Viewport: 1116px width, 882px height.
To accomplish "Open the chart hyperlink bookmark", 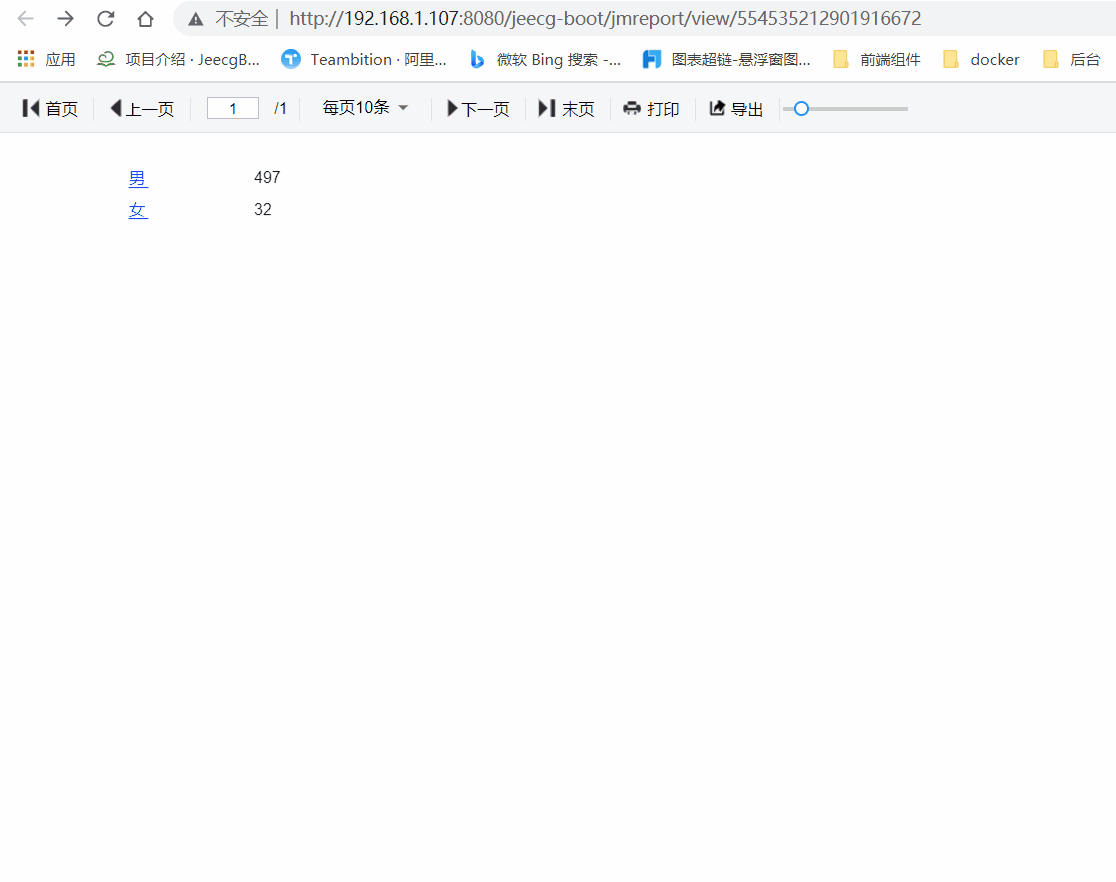I will click(727, 59).
